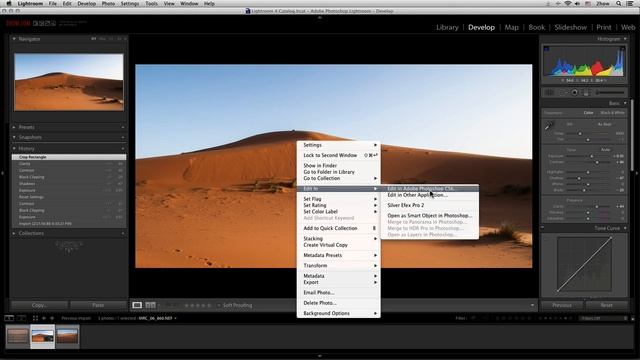Screen dimensions: 640x360
Task: Click the Previous button
Action: coord(562,305)
